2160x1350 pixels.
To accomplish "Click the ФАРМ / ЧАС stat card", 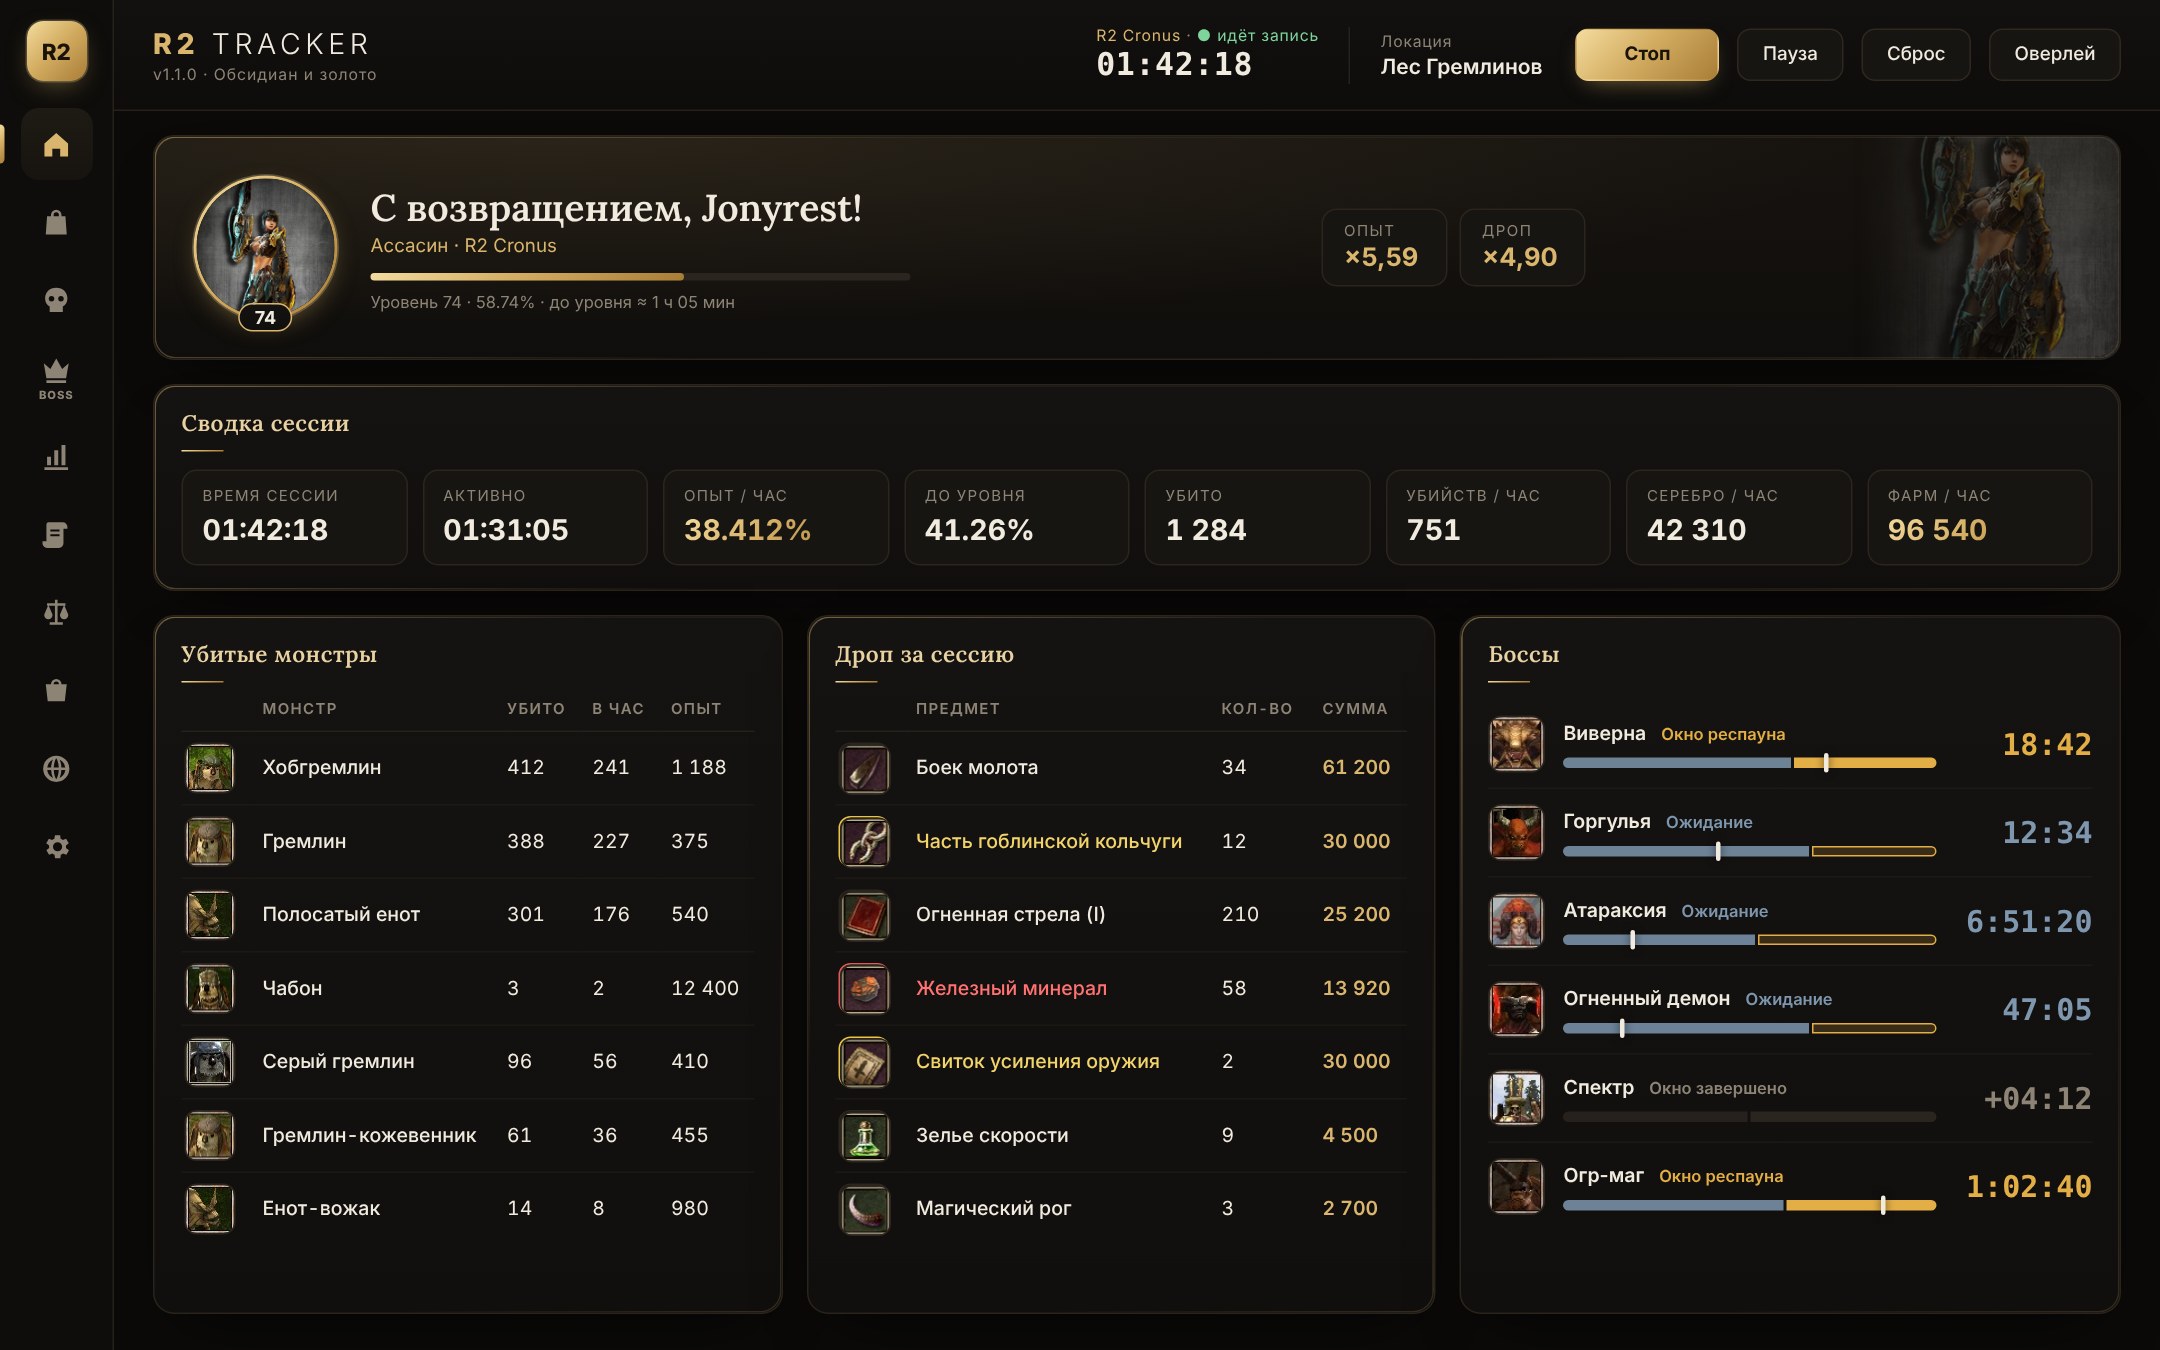I will [1979, 517].
